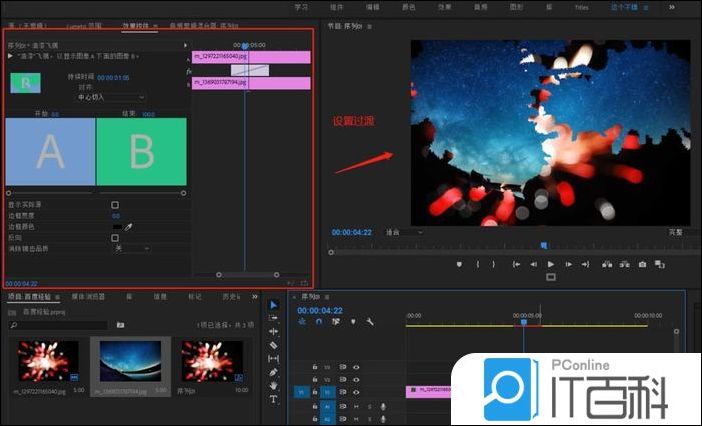The image size is (702, 426).
Task: Select the Pen tool
Action: click(x=274, y=372)
